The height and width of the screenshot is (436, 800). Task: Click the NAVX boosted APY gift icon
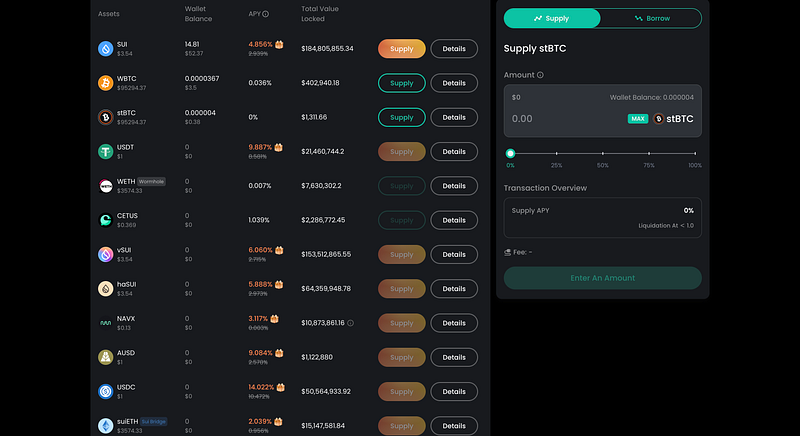tap(274, 319)
